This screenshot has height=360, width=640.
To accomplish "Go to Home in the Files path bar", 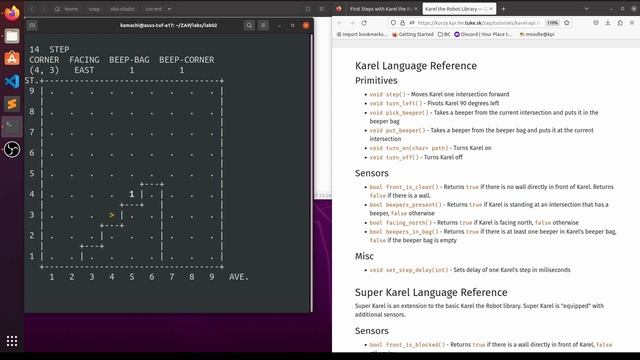I will point(67,9).
